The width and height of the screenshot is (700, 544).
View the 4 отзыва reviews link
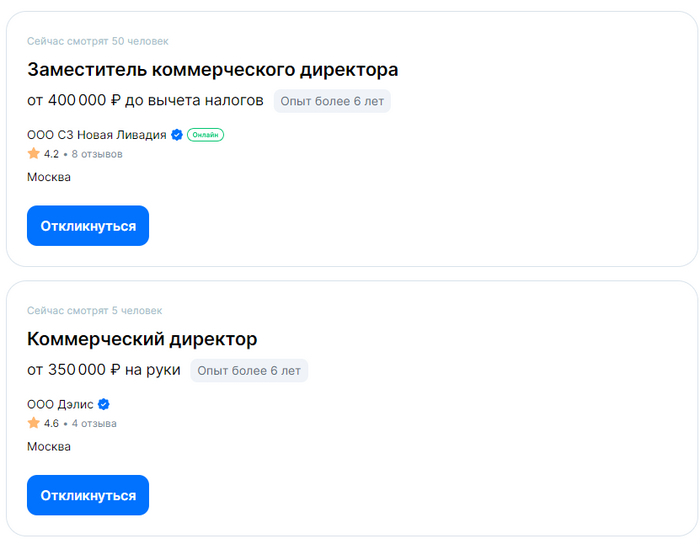point(94,423)
